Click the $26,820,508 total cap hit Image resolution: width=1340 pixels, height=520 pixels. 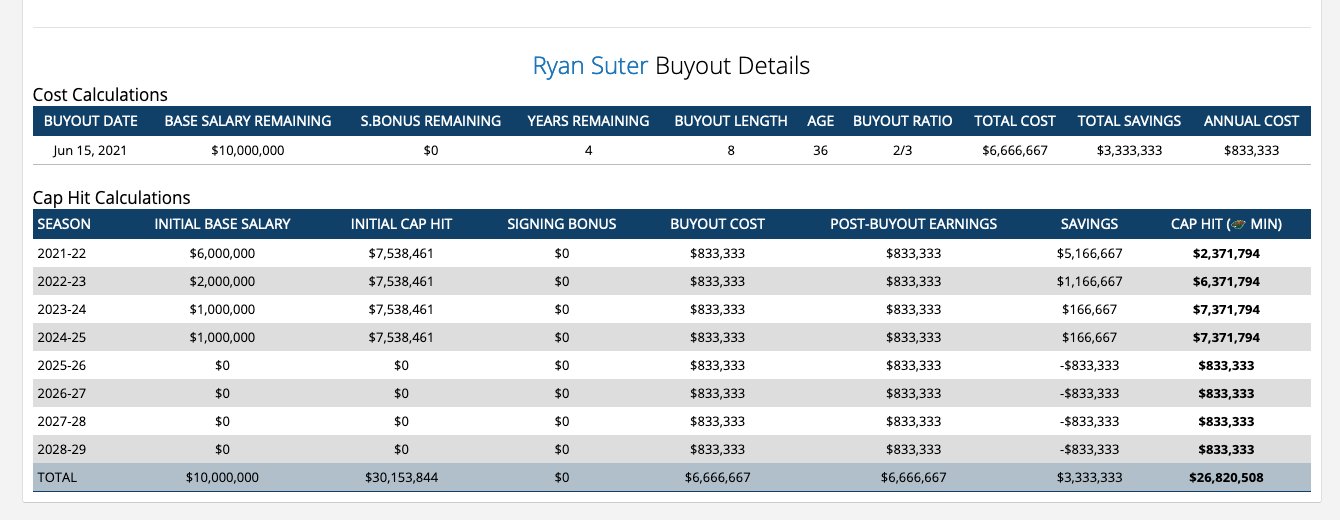pos(1226,477)
